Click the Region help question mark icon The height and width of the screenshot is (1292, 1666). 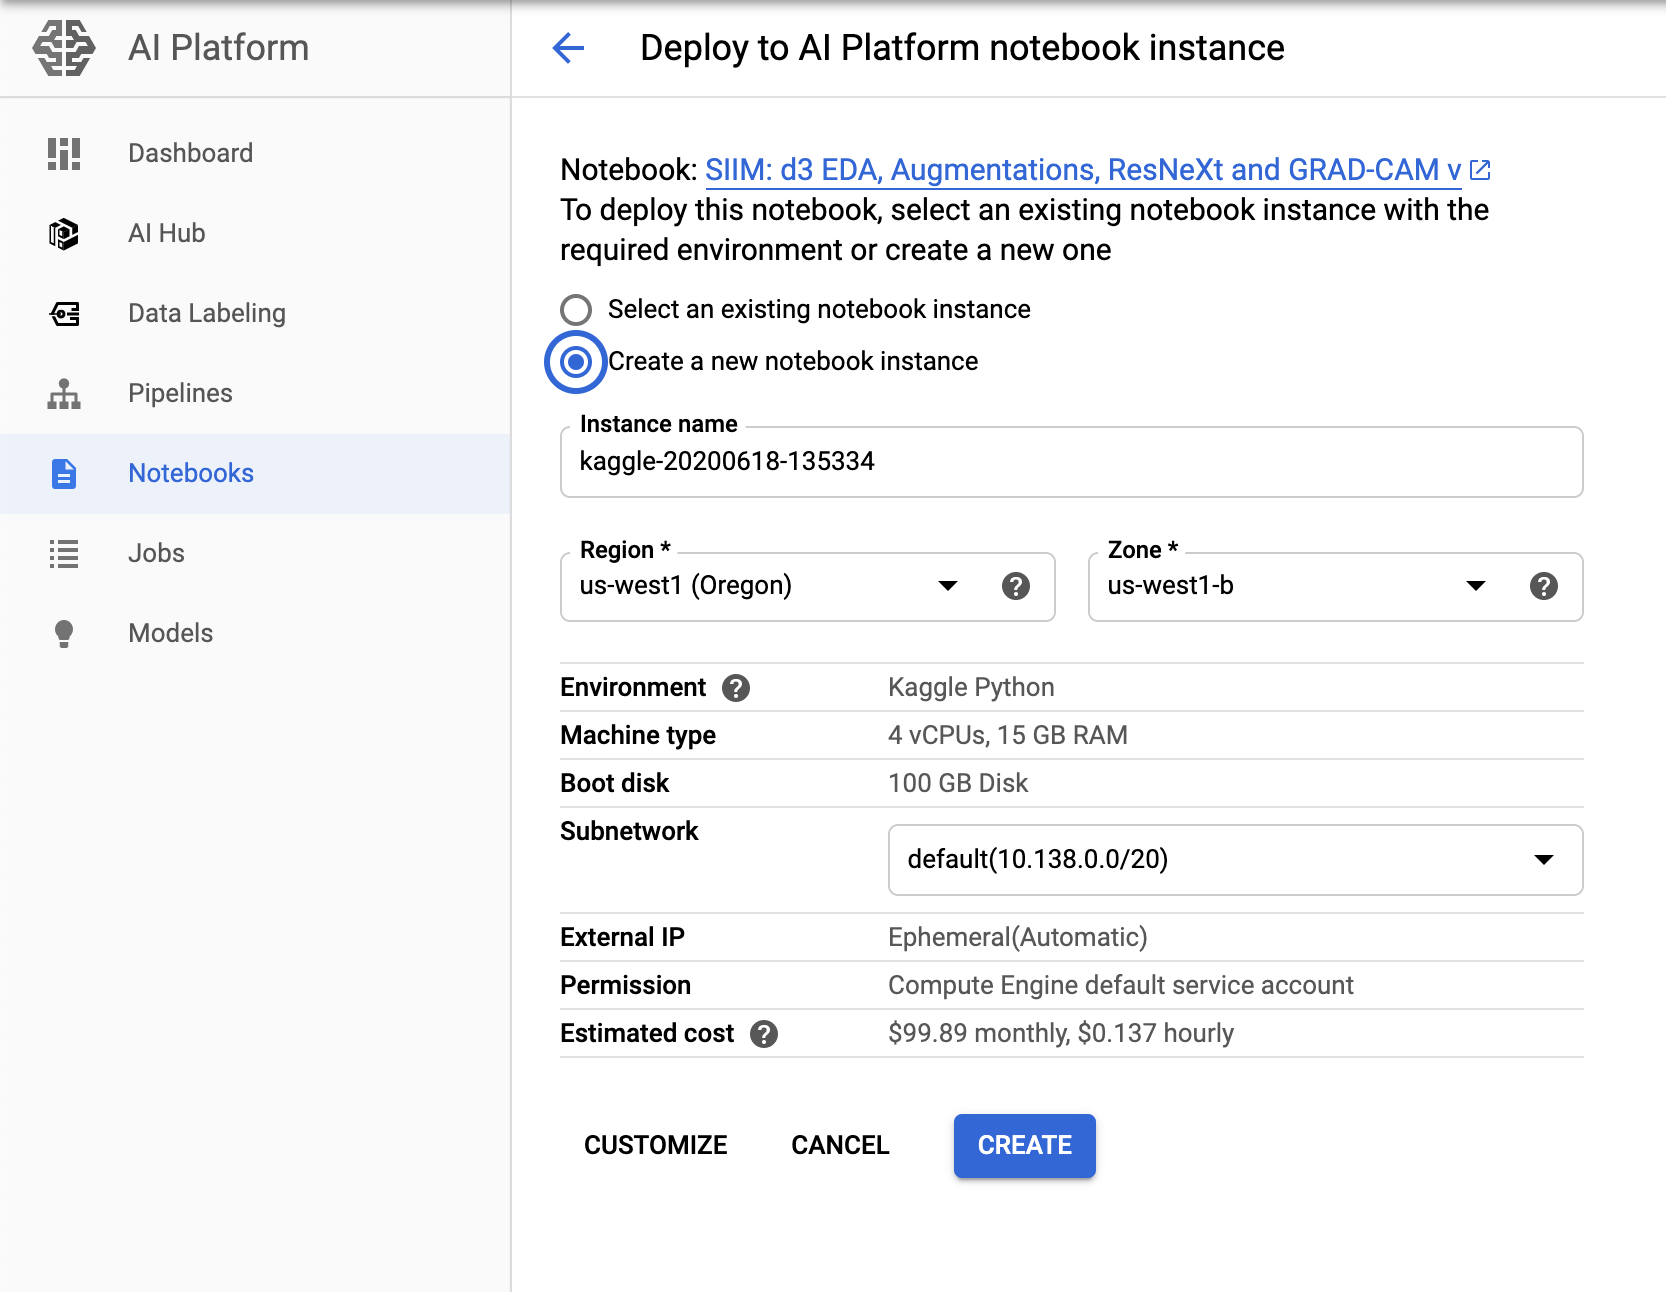click(1015, 586)
